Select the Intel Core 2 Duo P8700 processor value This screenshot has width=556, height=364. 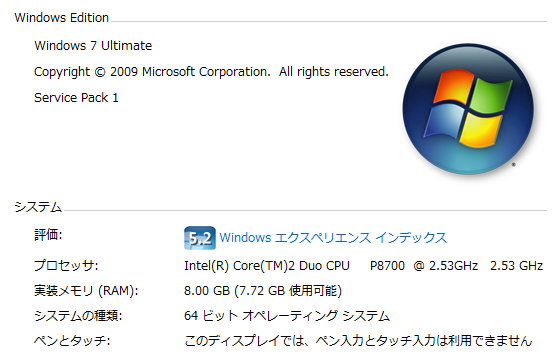(x=363, y=265)
